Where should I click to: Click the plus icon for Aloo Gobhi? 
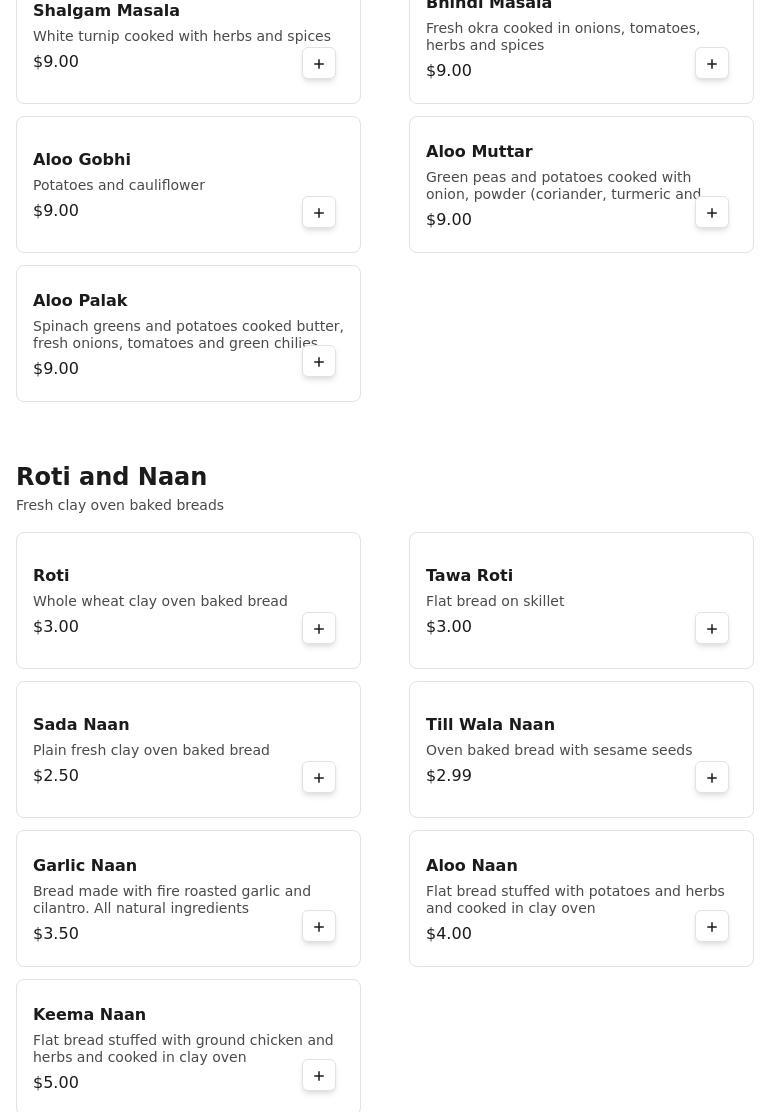[319, 213]
